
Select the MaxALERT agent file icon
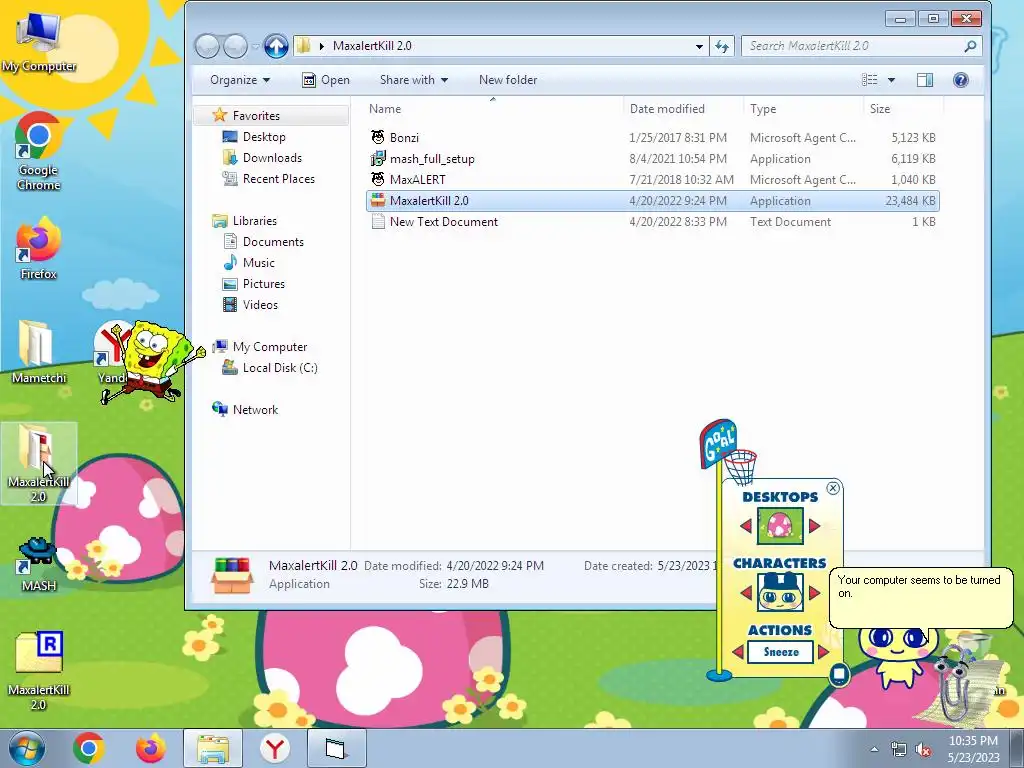378,180
